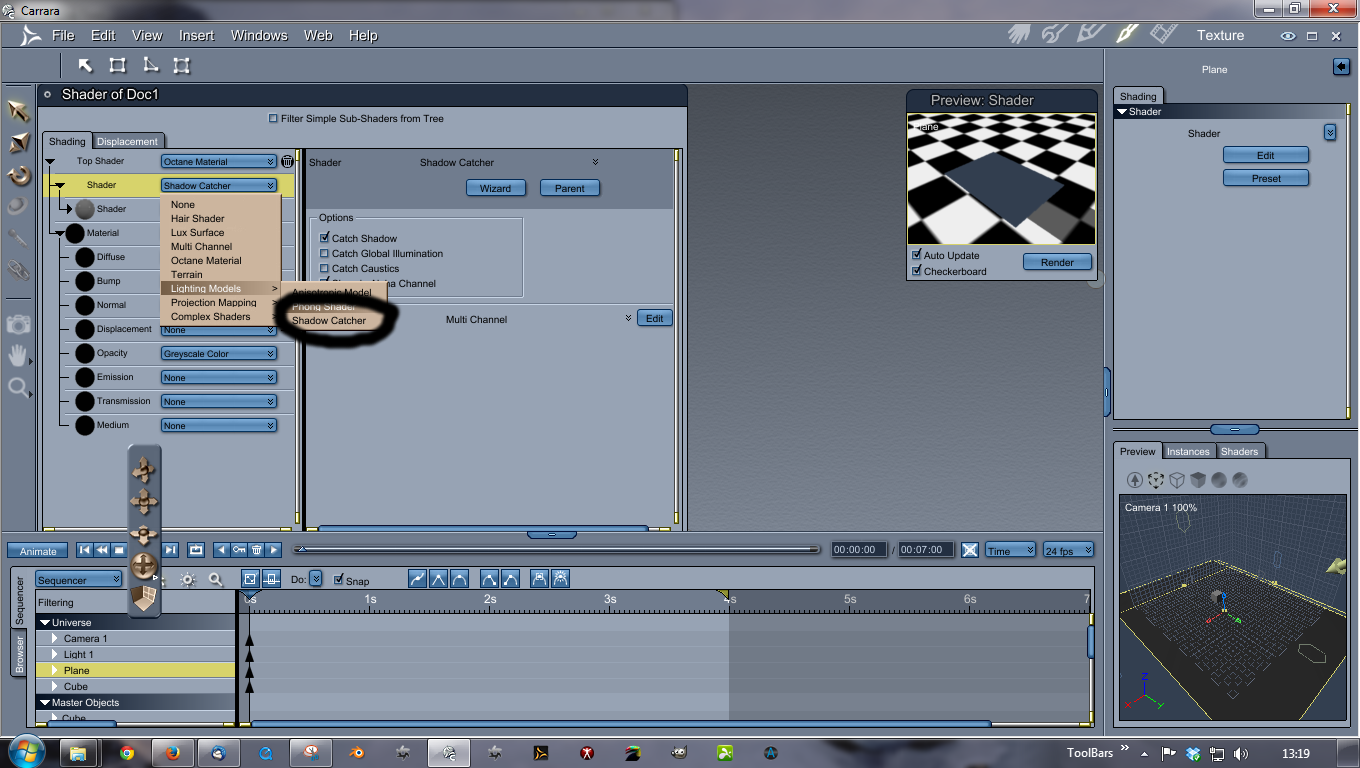Open the Insert menu
The width and height of the screenshot is (1360, 768).
(x=196, y=35)
